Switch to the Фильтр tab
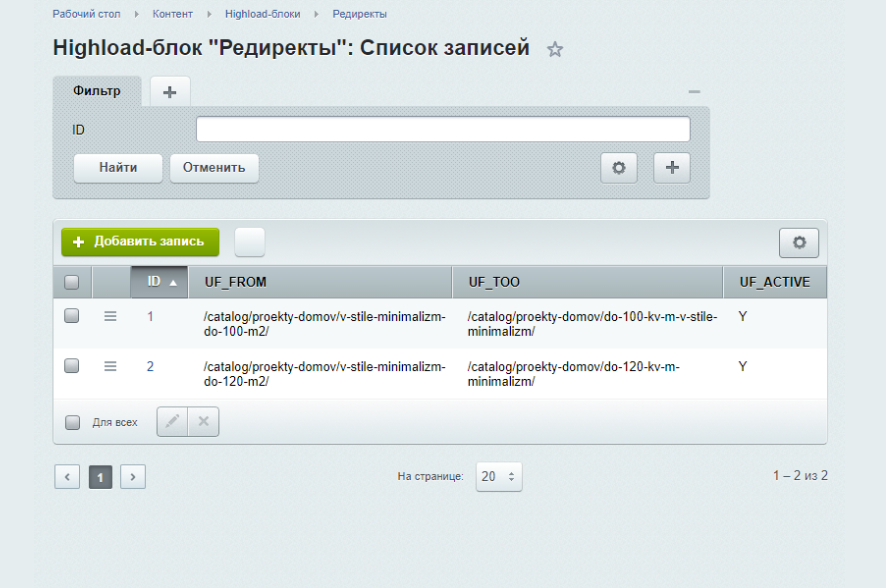The image size is (886, 588). pyautogui.click(x=95, y=90)
